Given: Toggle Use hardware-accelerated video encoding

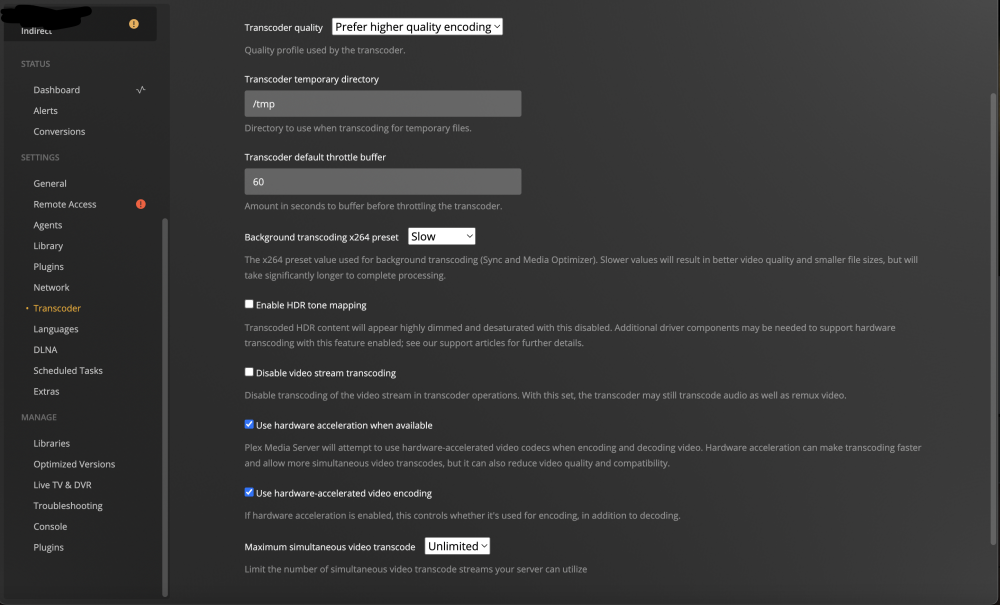Looking at the screenshot, I should pos(249,492).
